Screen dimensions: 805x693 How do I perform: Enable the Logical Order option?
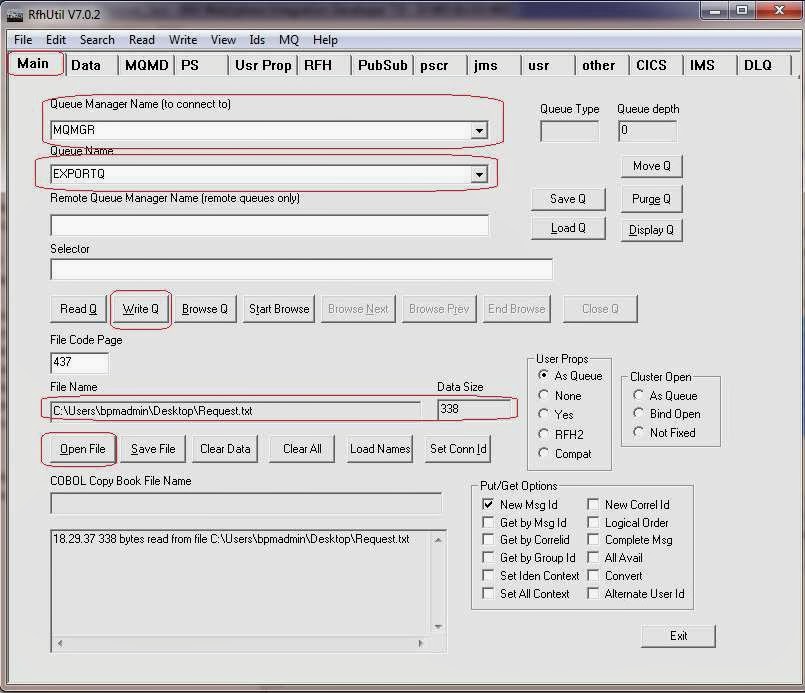(x=594, y=523)
